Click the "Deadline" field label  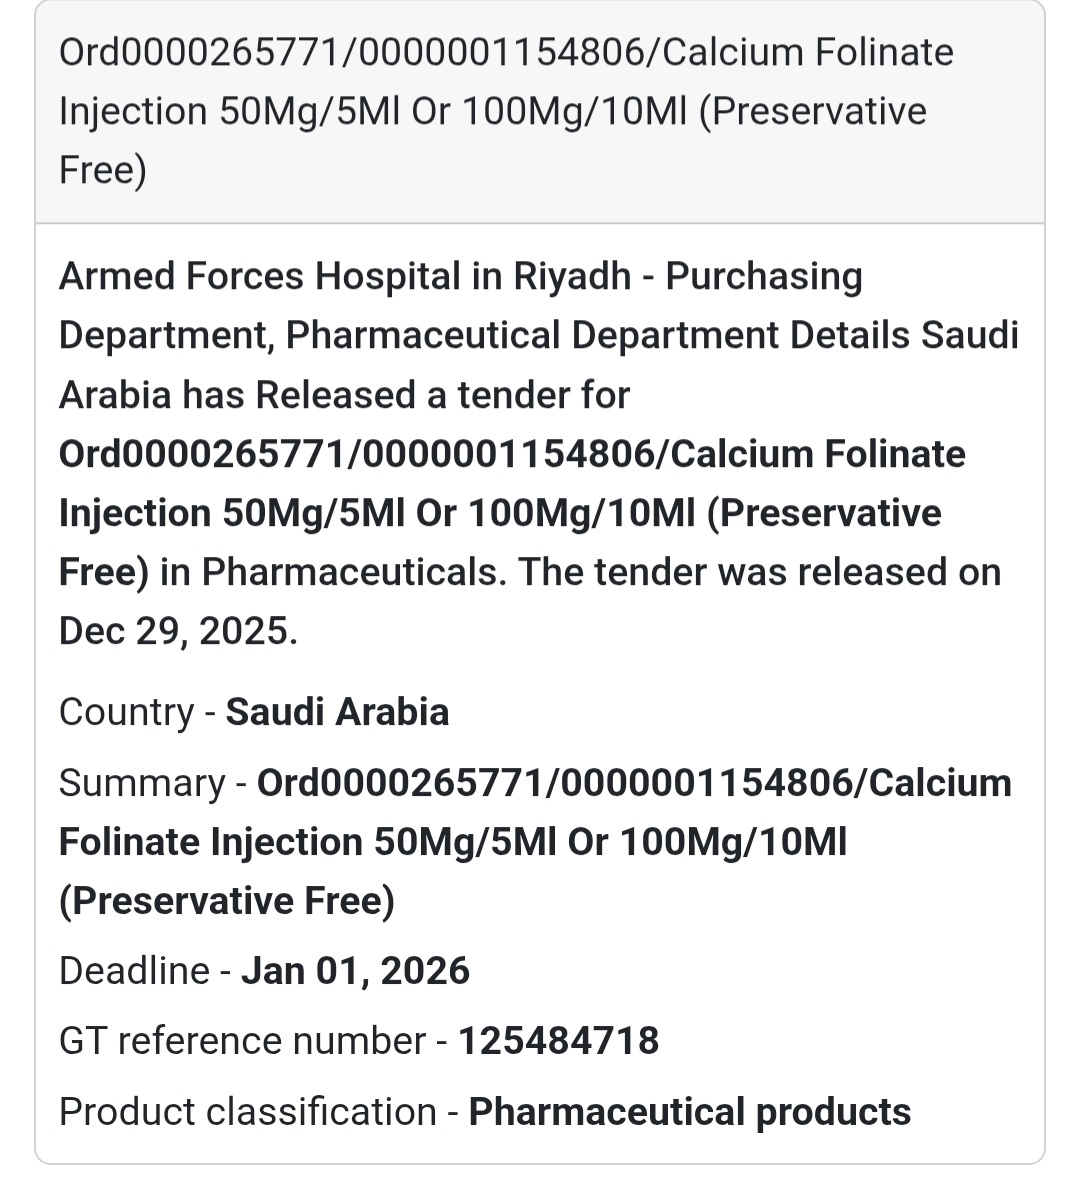(134, 971)
